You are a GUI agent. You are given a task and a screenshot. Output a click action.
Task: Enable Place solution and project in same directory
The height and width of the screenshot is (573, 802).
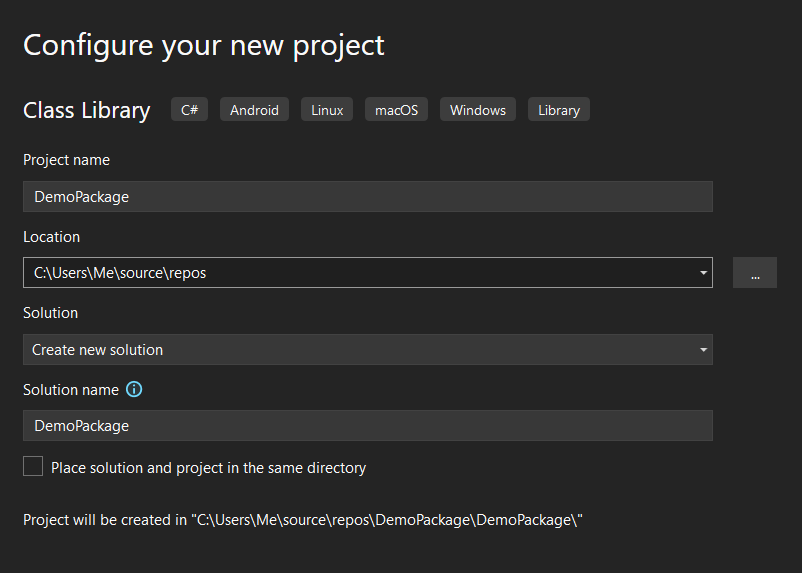click(33, 466)
